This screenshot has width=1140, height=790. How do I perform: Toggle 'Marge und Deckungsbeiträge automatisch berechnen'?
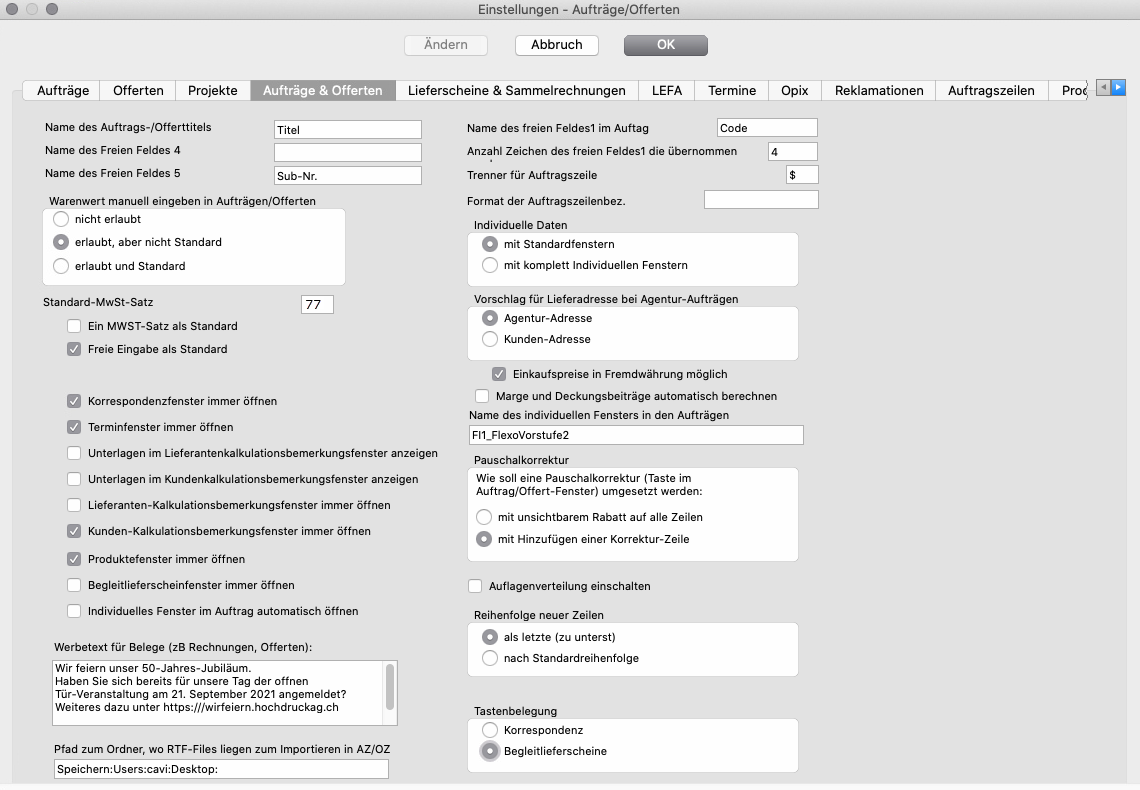coord(482,396)
